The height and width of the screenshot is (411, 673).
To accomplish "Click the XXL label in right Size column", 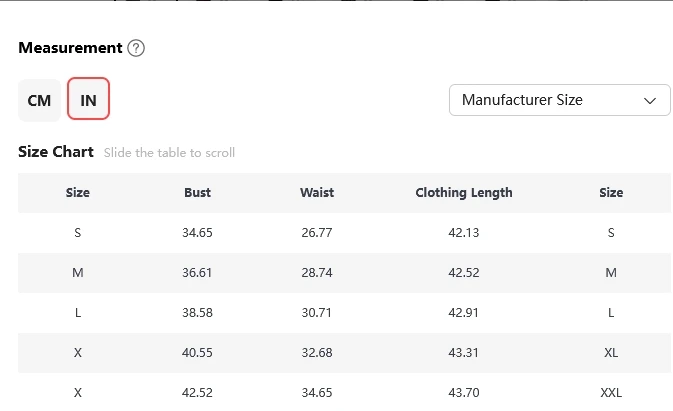I will tap(611, 393).
